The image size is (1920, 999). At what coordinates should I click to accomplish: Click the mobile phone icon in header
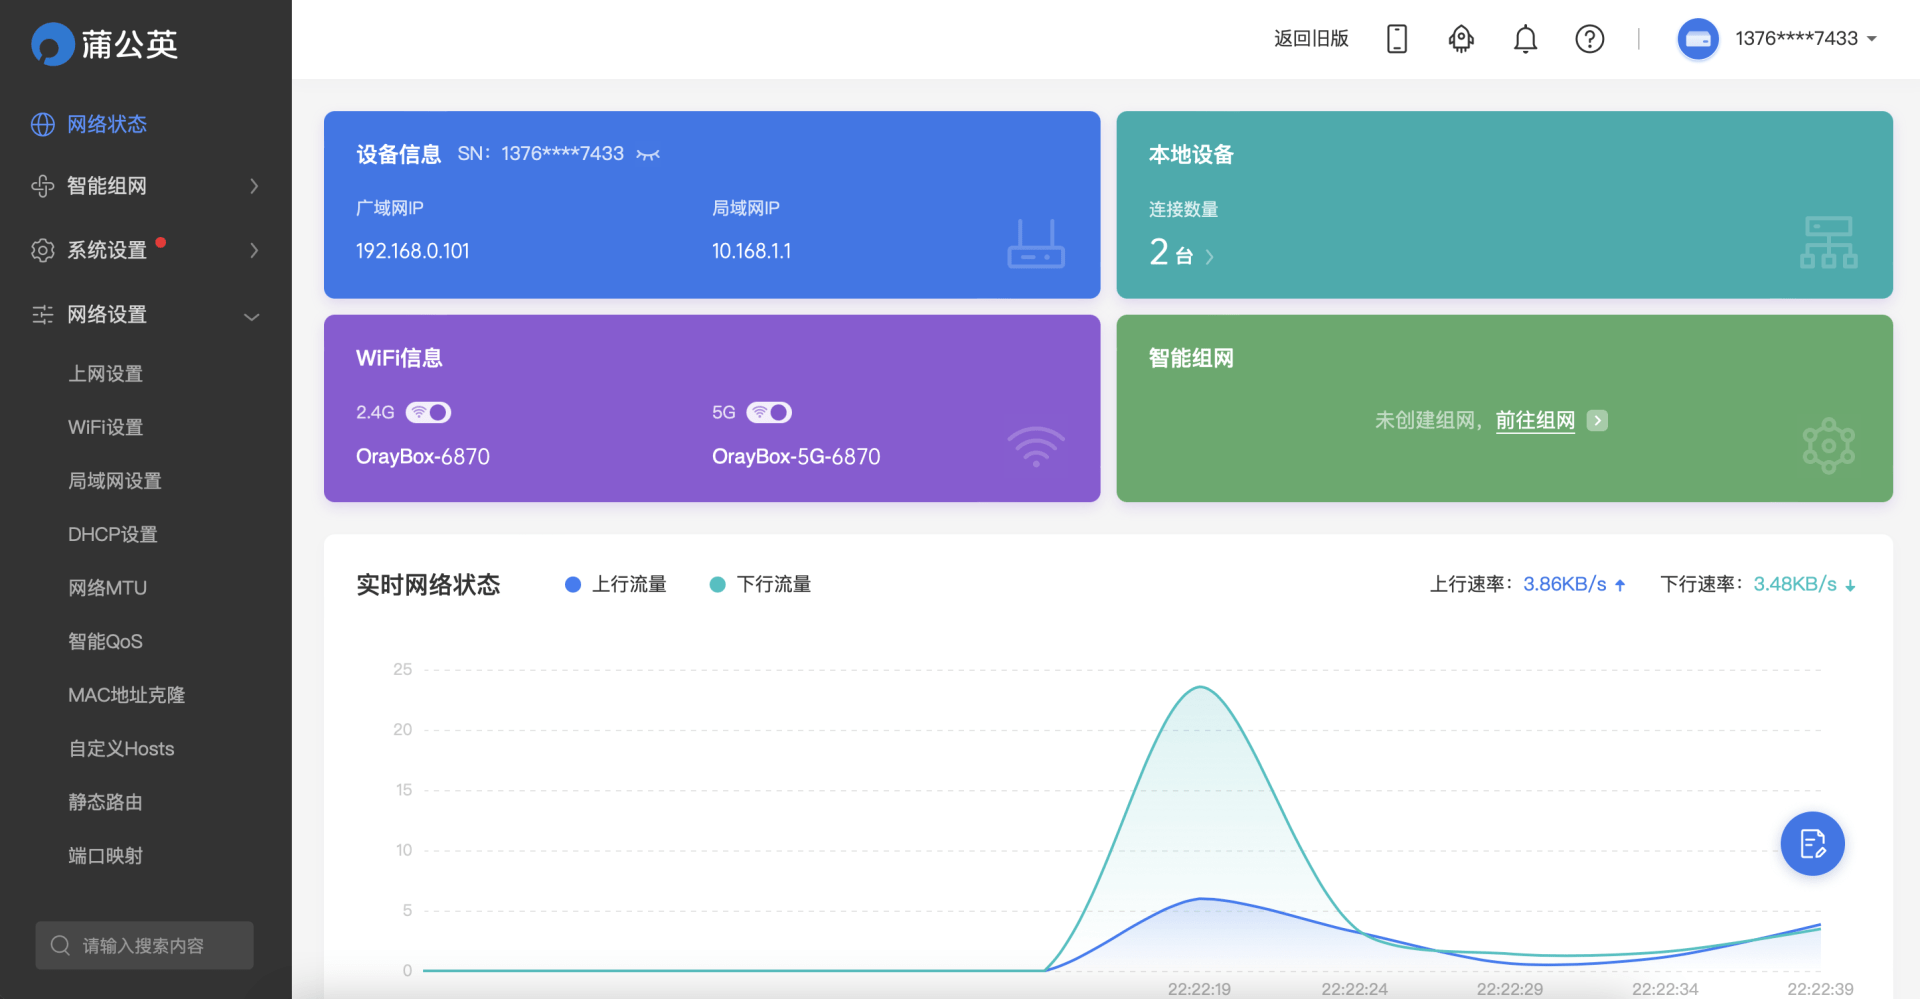coord(1397,39)
